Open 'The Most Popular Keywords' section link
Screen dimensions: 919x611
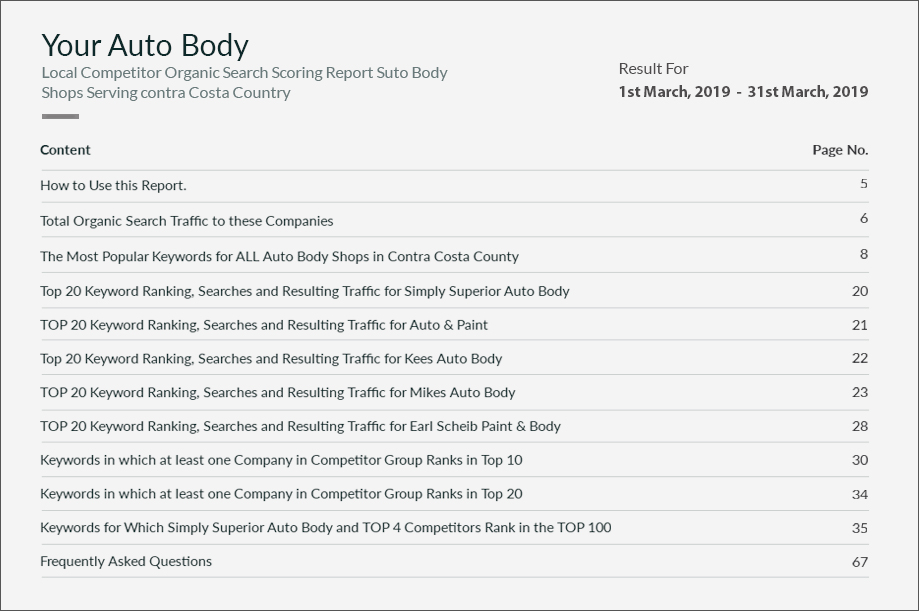tap(279, 256)
